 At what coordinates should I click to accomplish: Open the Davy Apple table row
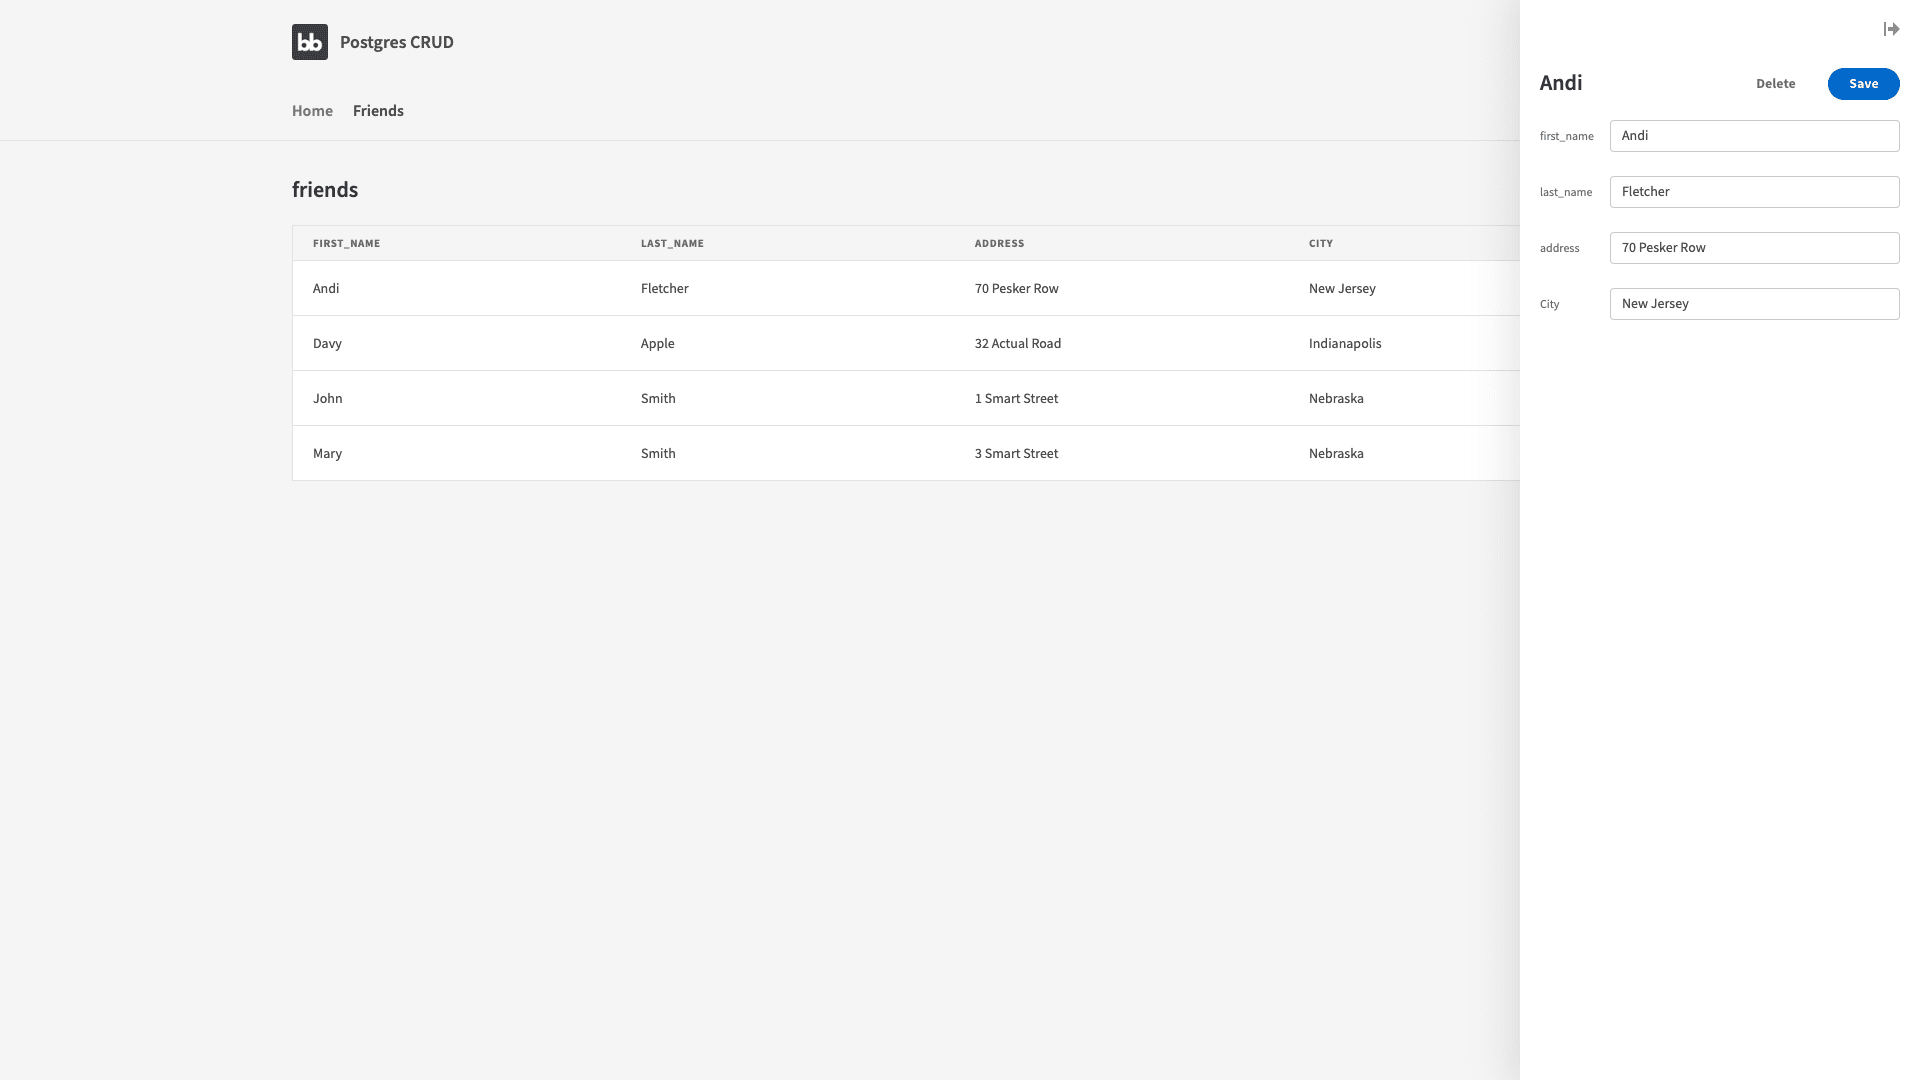906,343
